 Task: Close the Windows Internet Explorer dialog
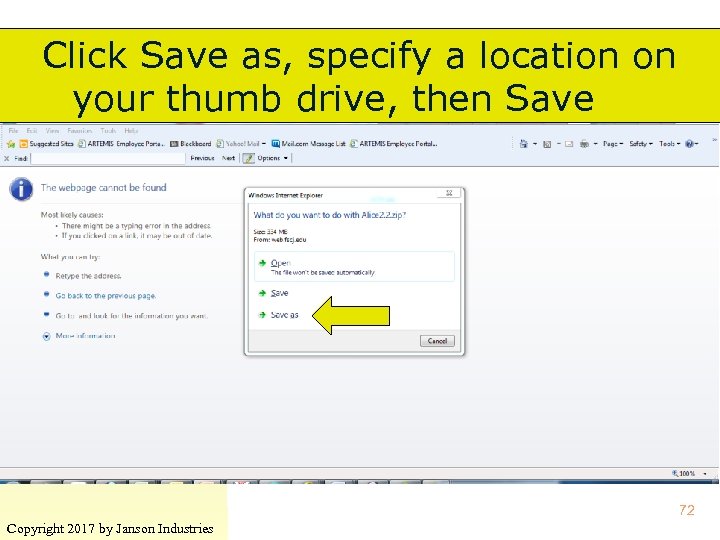450,193
